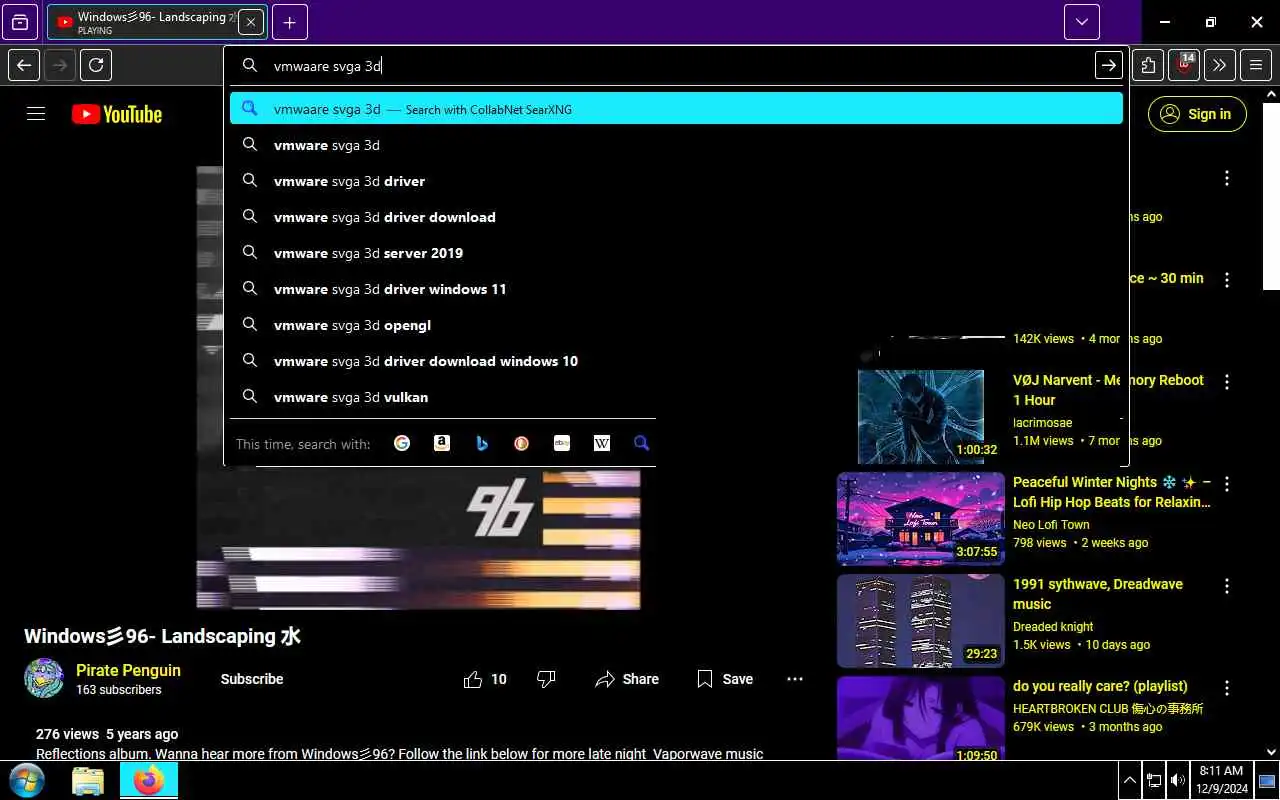Open options menu for 'do you really care?'
The image size is (1280, 800).
(1227, 688)
